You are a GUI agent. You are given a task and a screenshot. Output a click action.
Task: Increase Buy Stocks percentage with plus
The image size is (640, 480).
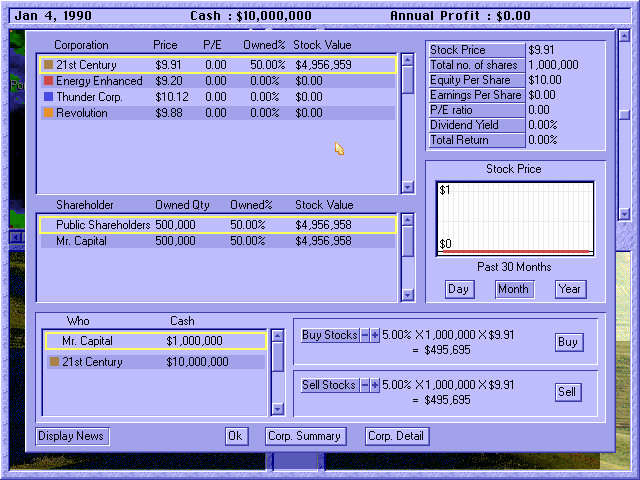click(375, 335)
